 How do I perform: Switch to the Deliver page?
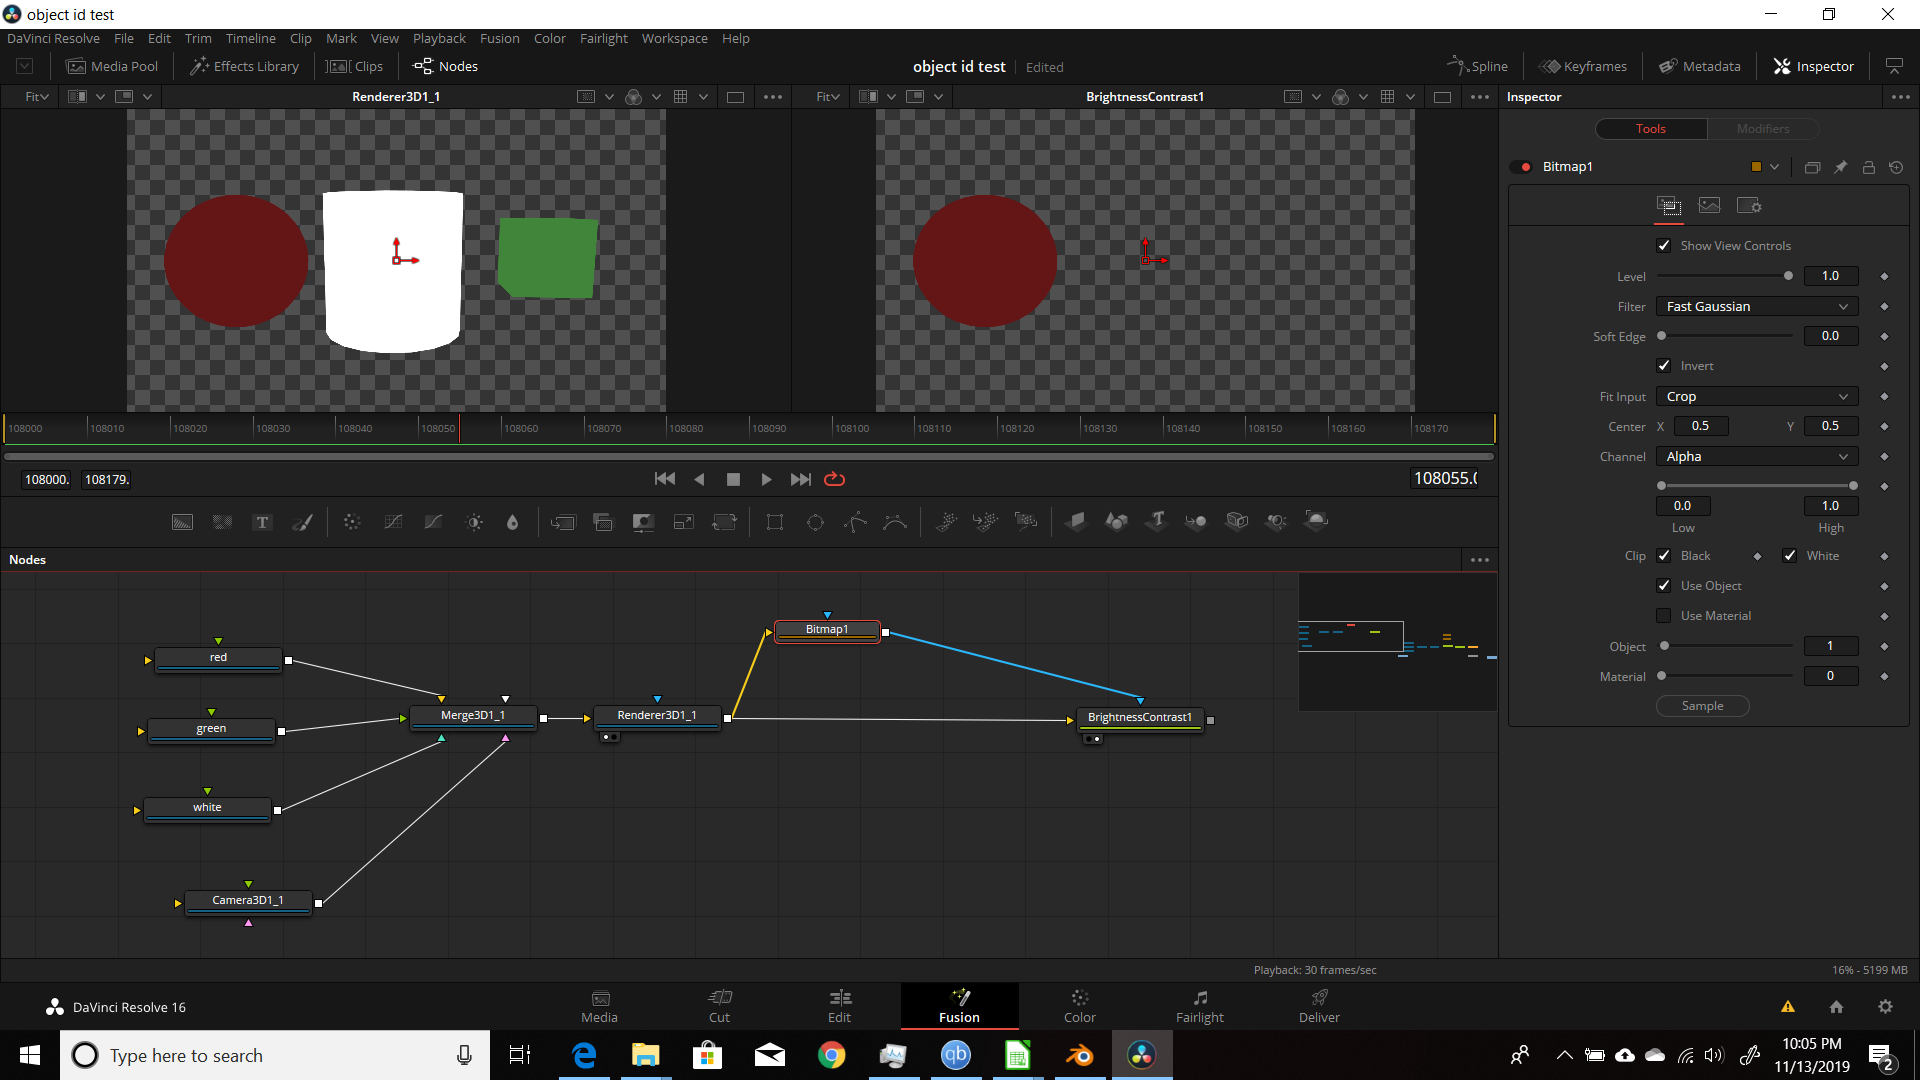1319,1006
